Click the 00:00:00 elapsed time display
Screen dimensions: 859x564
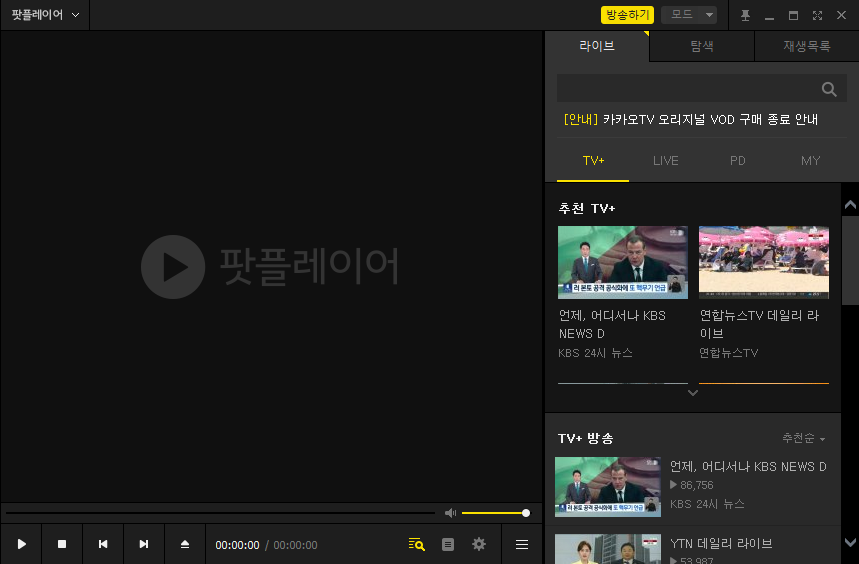237,545
